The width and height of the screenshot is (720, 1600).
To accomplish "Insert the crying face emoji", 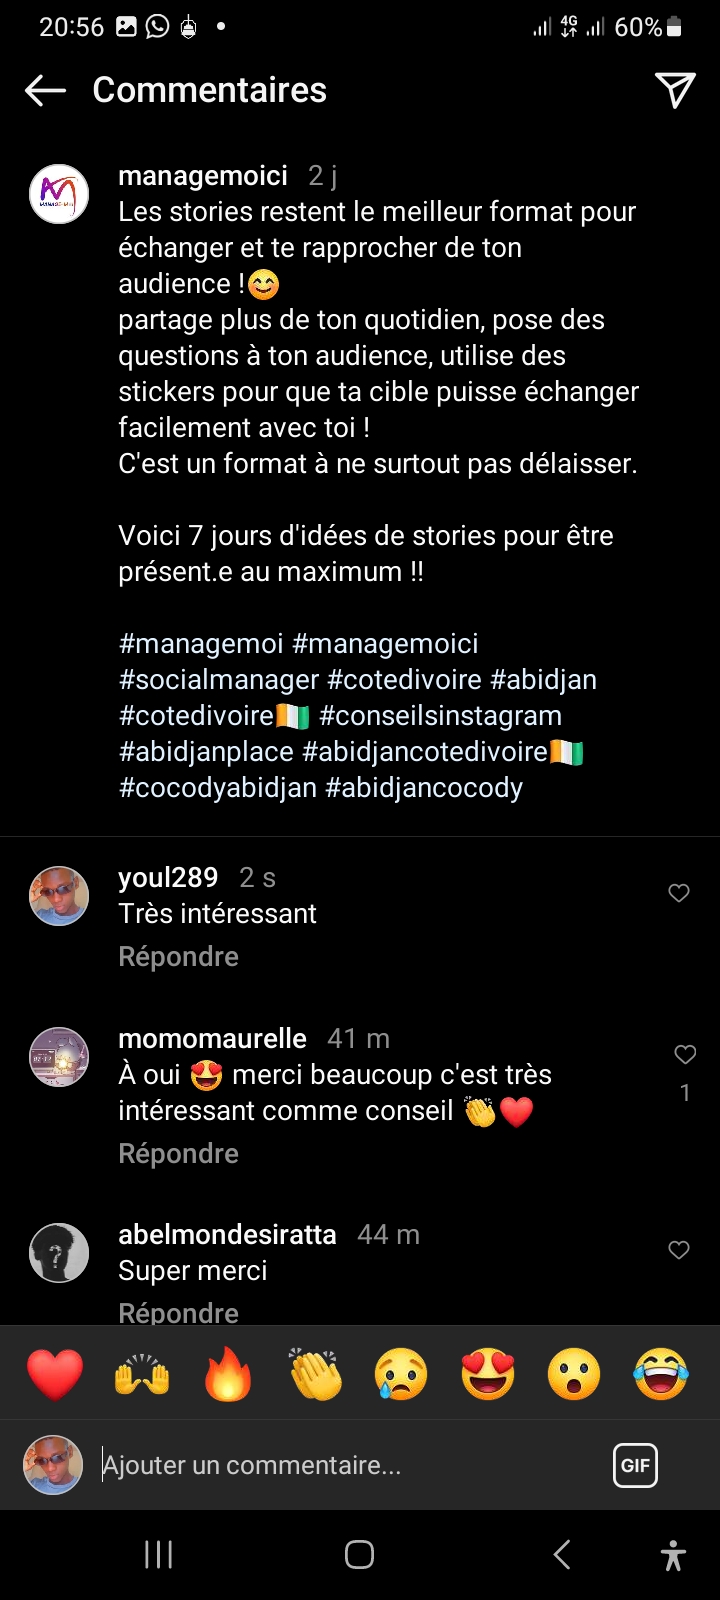I will click(401, 1374).
